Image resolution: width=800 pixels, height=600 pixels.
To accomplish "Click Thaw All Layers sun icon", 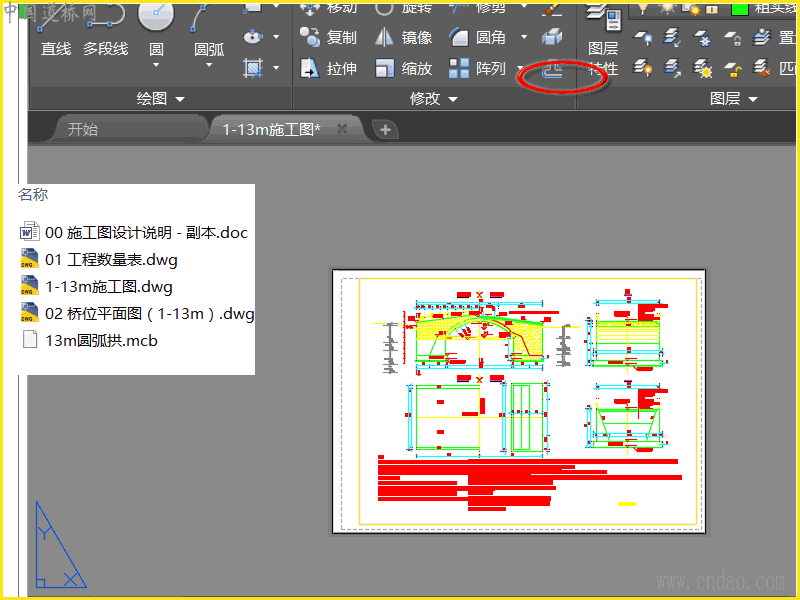I will pos(702,68).
